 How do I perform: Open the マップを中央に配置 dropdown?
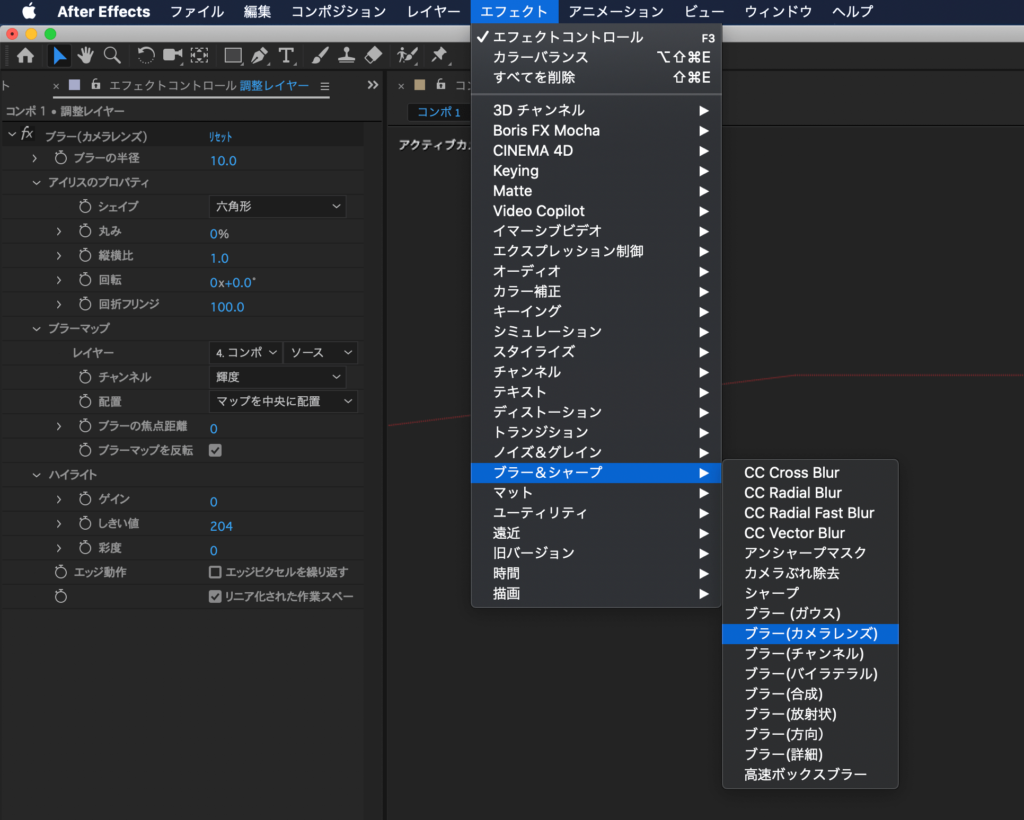(283, 402)
